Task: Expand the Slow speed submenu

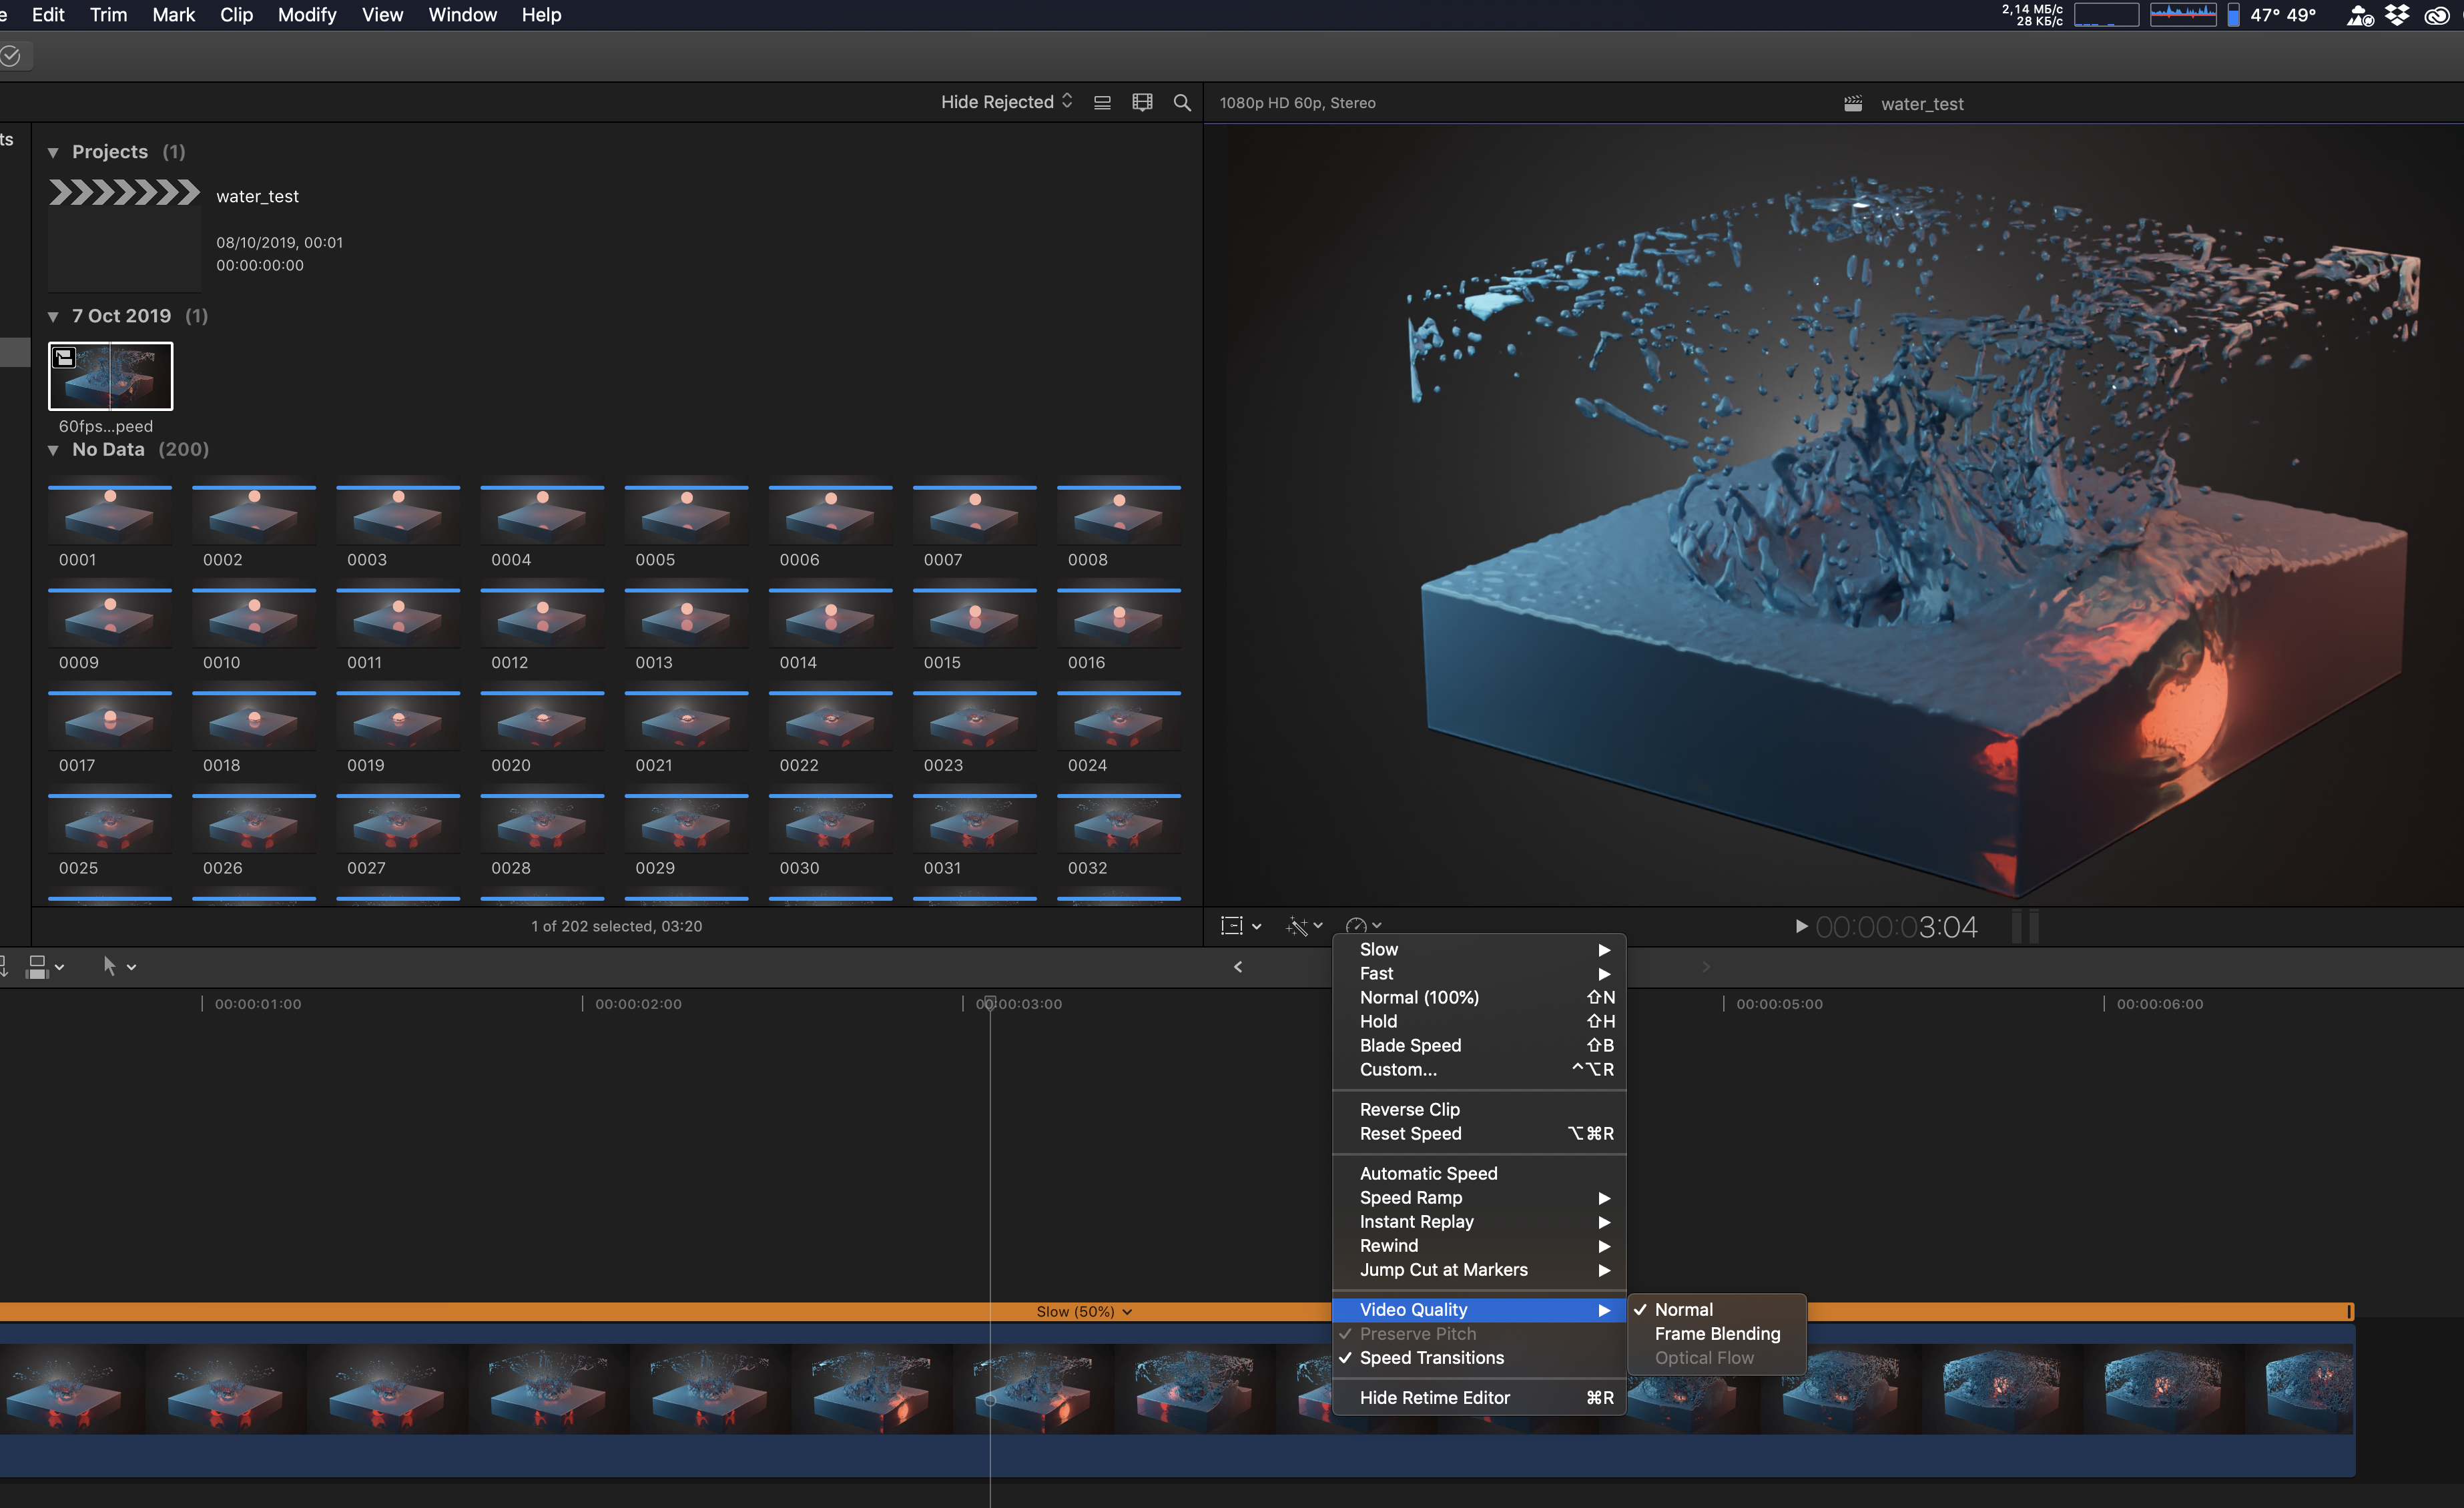Action: 1479,949
